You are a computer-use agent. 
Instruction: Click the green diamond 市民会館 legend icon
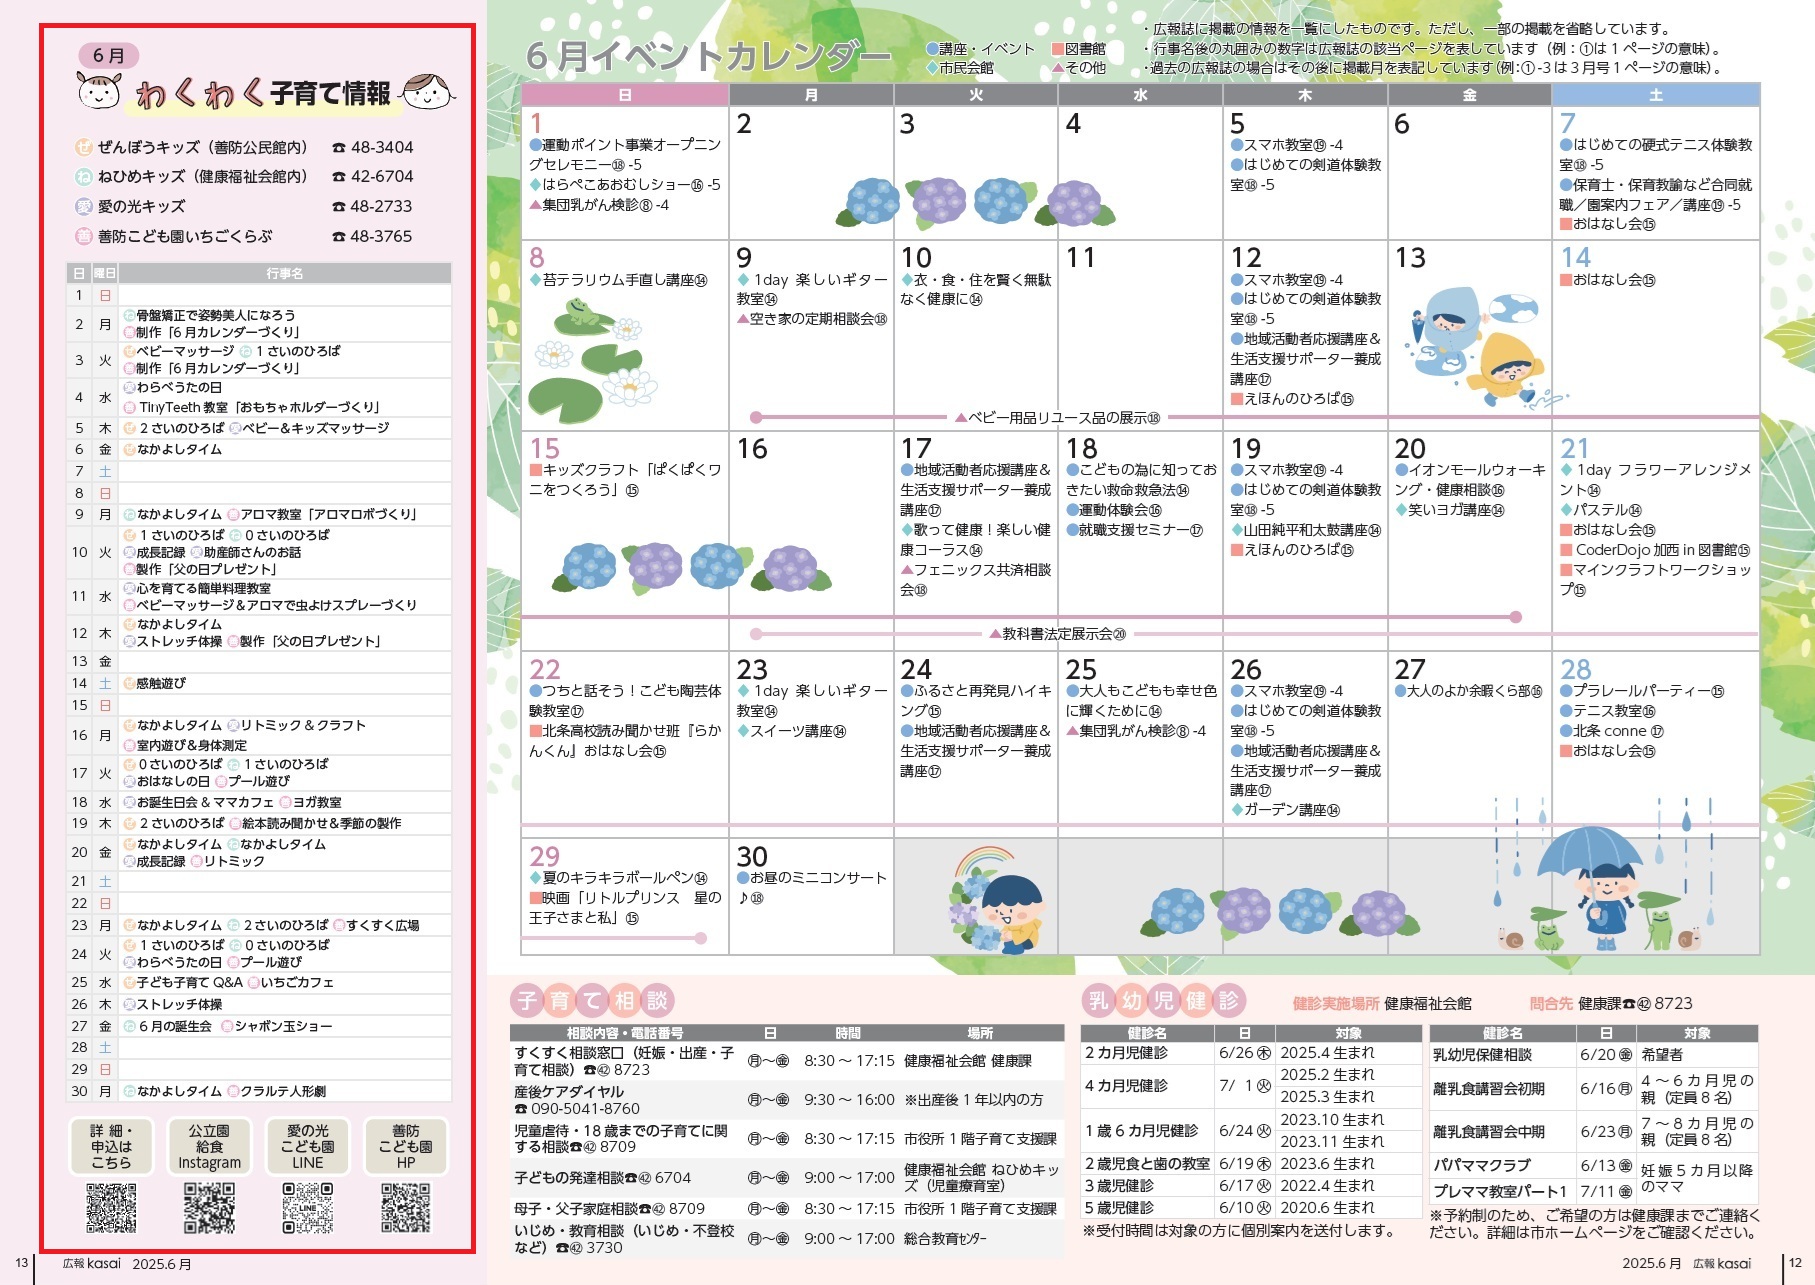(x=932, y=68)
